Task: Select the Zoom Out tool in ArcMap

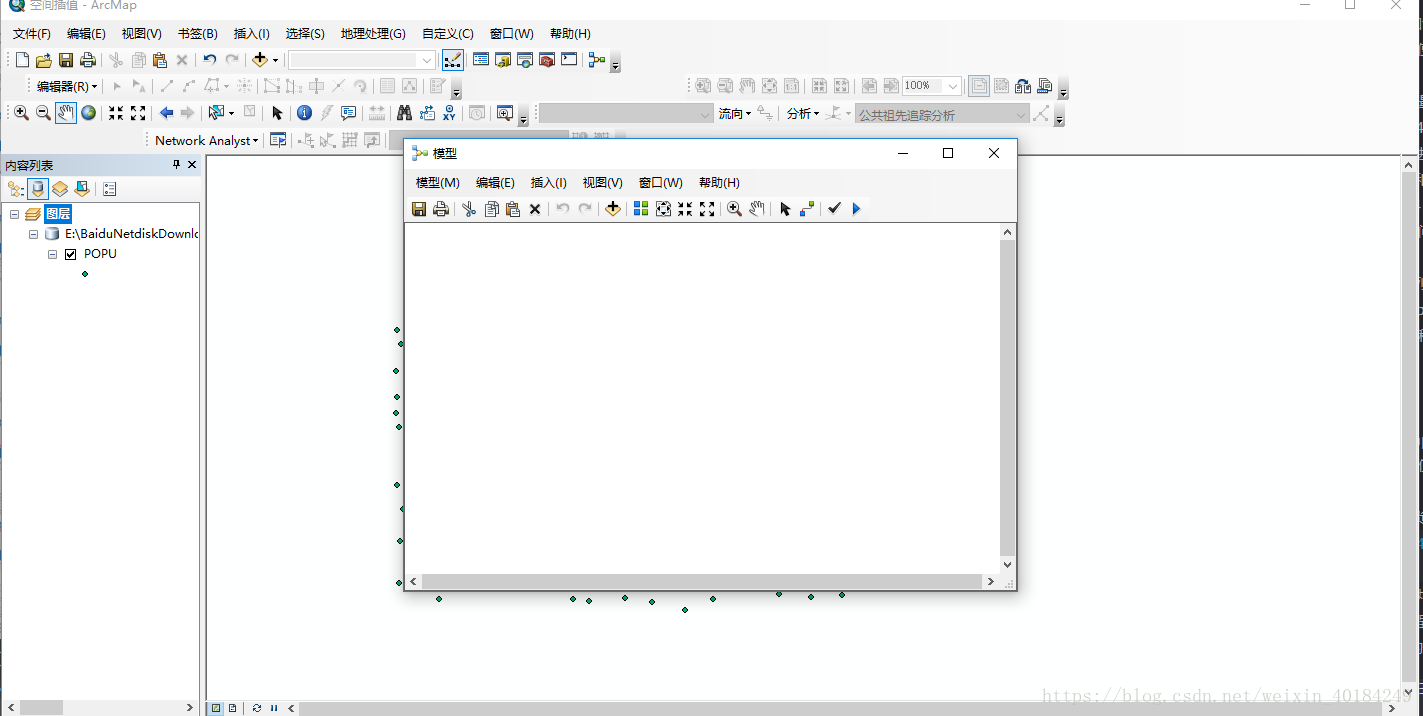Action: [x=43, y=113]
